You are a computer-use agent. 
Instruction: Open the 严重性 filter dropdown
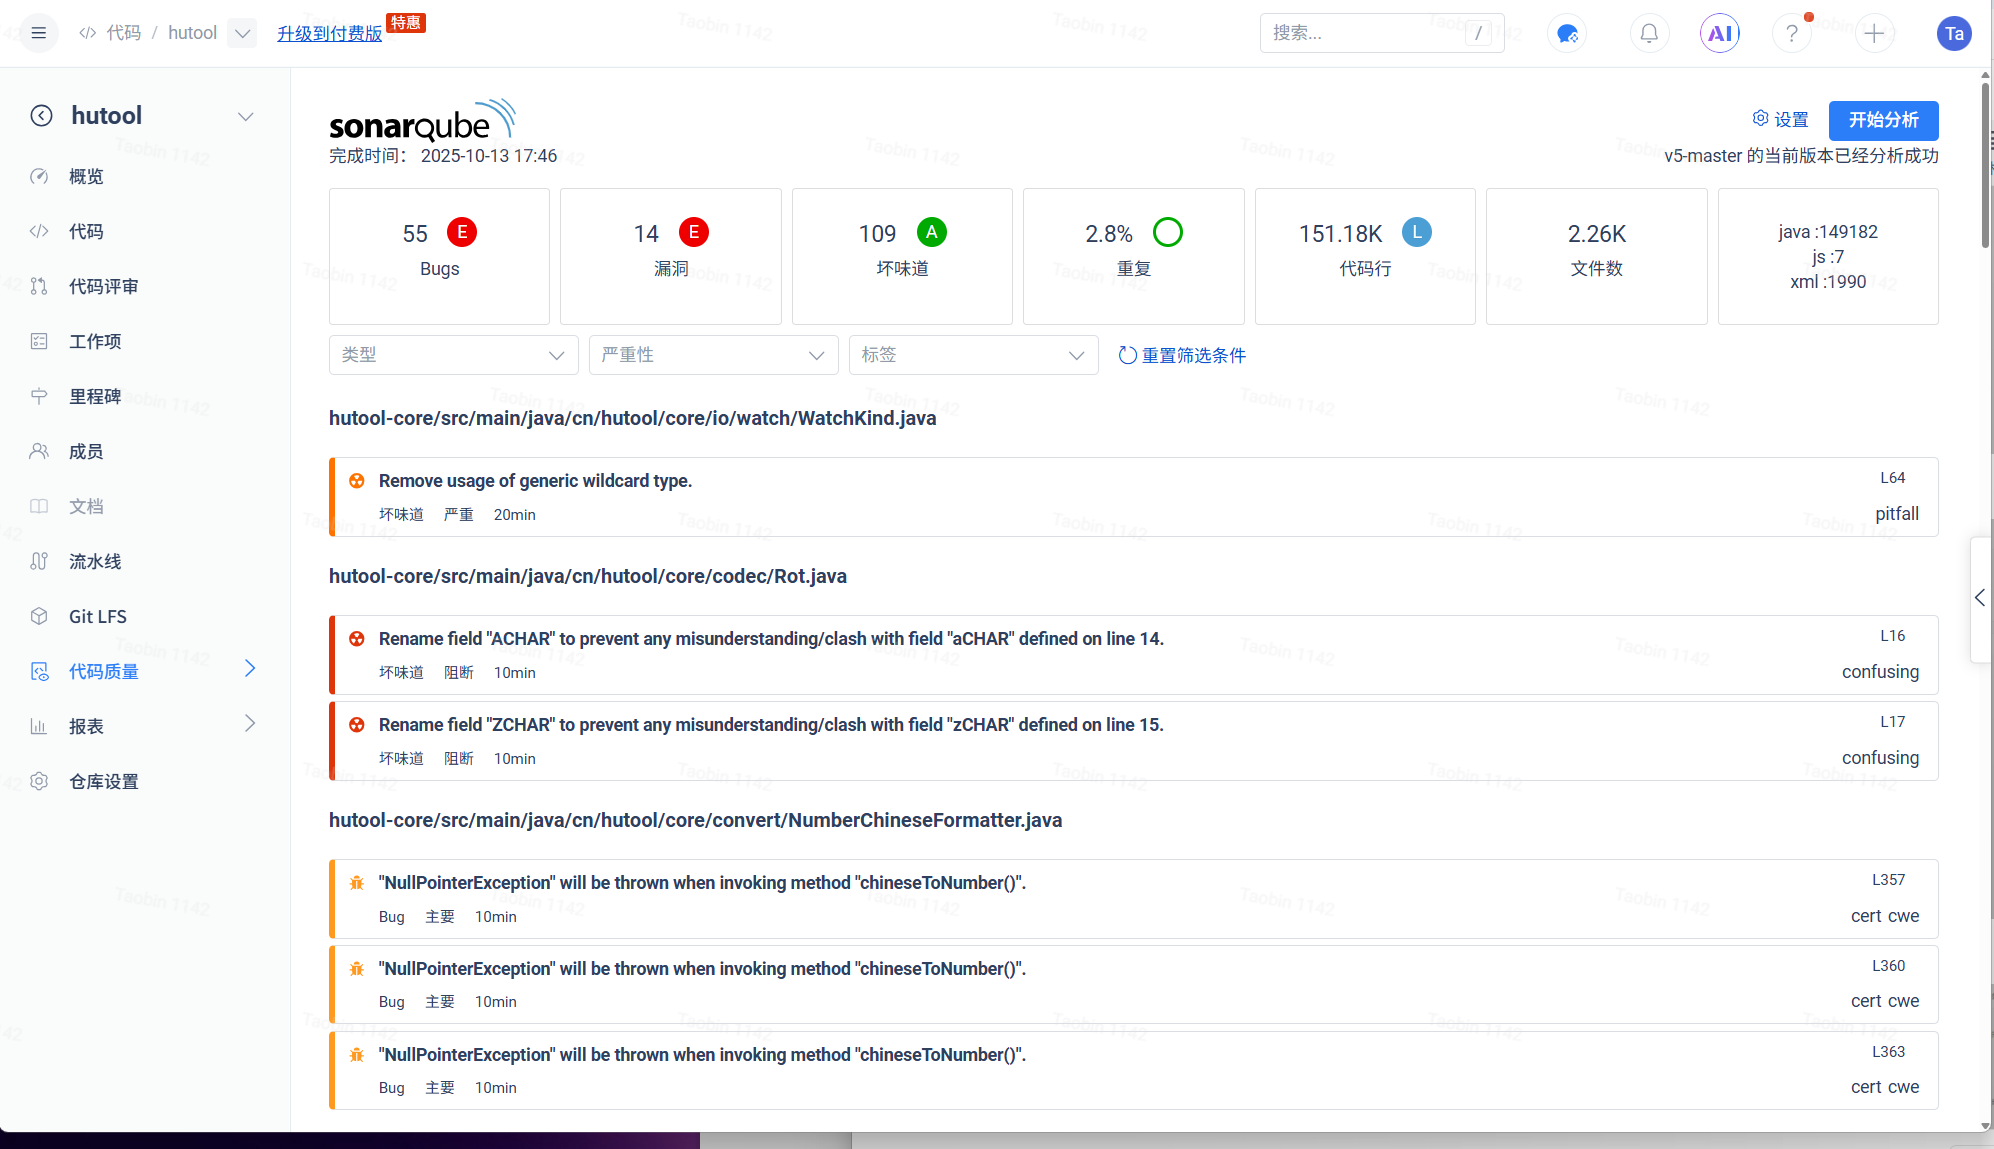(713, 355)
